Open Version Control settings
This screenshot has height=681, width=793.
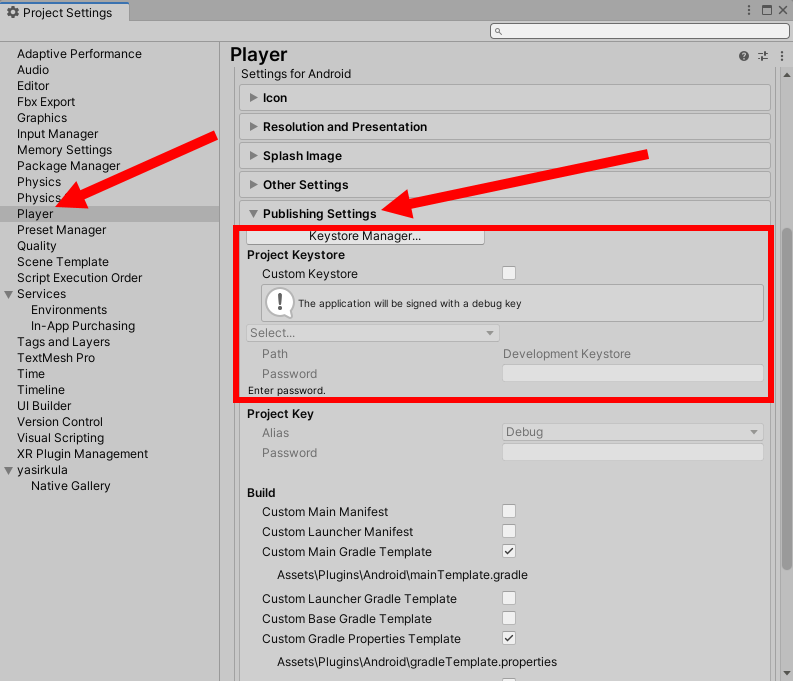pos(60,422)
